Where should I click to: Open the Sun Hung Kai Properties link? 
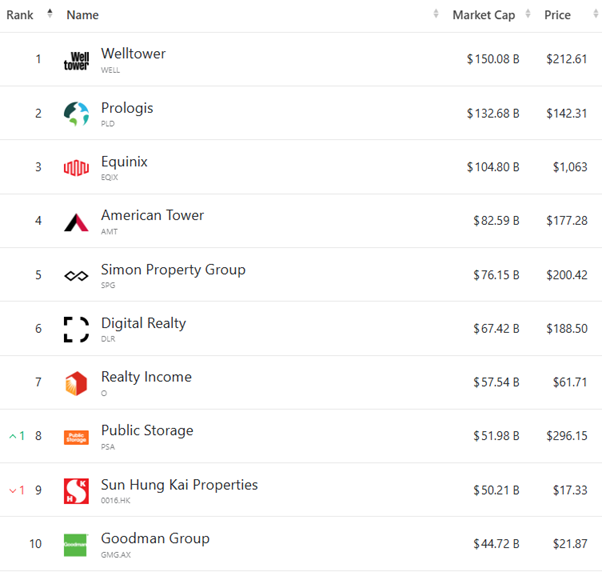(x=179, y=485)
